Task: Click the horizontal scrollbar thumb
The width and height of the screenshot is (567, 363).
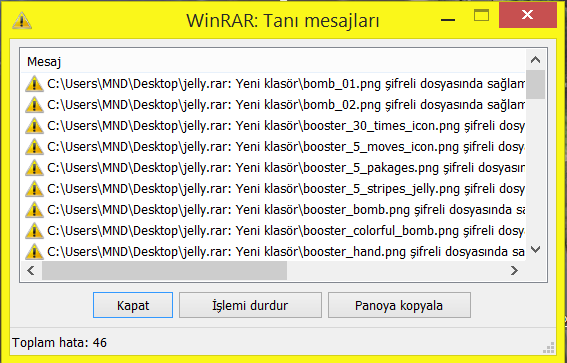Action: pyautogui.click(x=165, y=270)
